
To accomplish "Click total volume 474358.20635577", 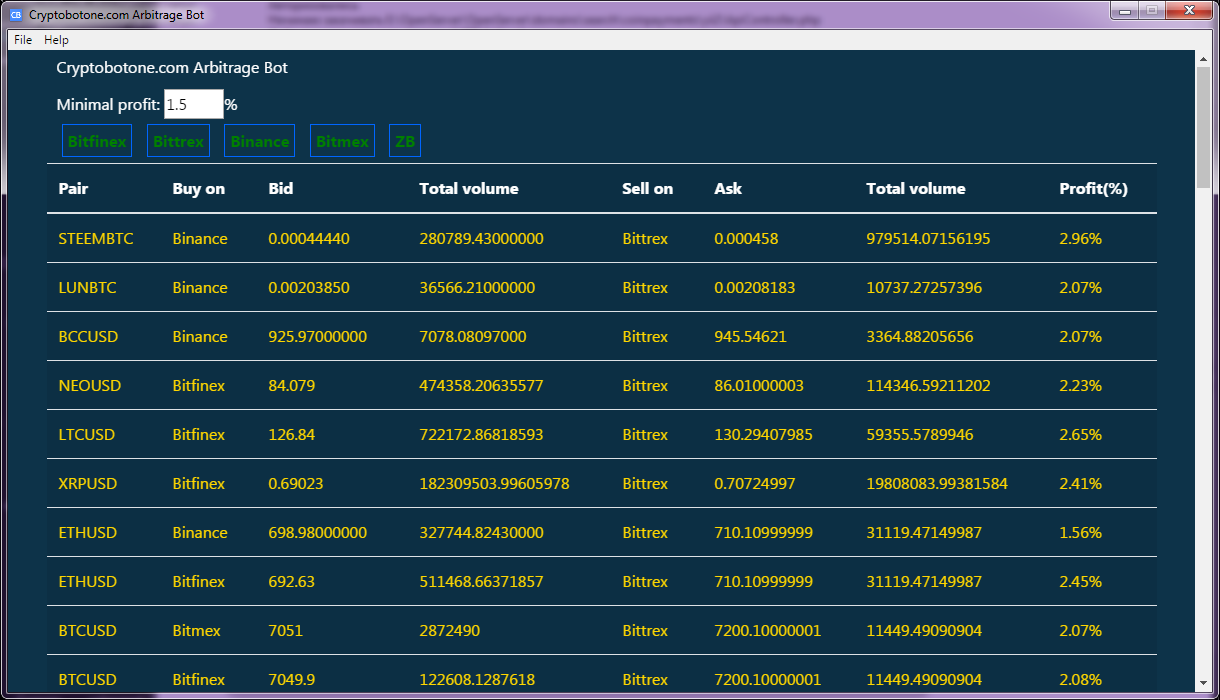I will (x=482, y=386).
